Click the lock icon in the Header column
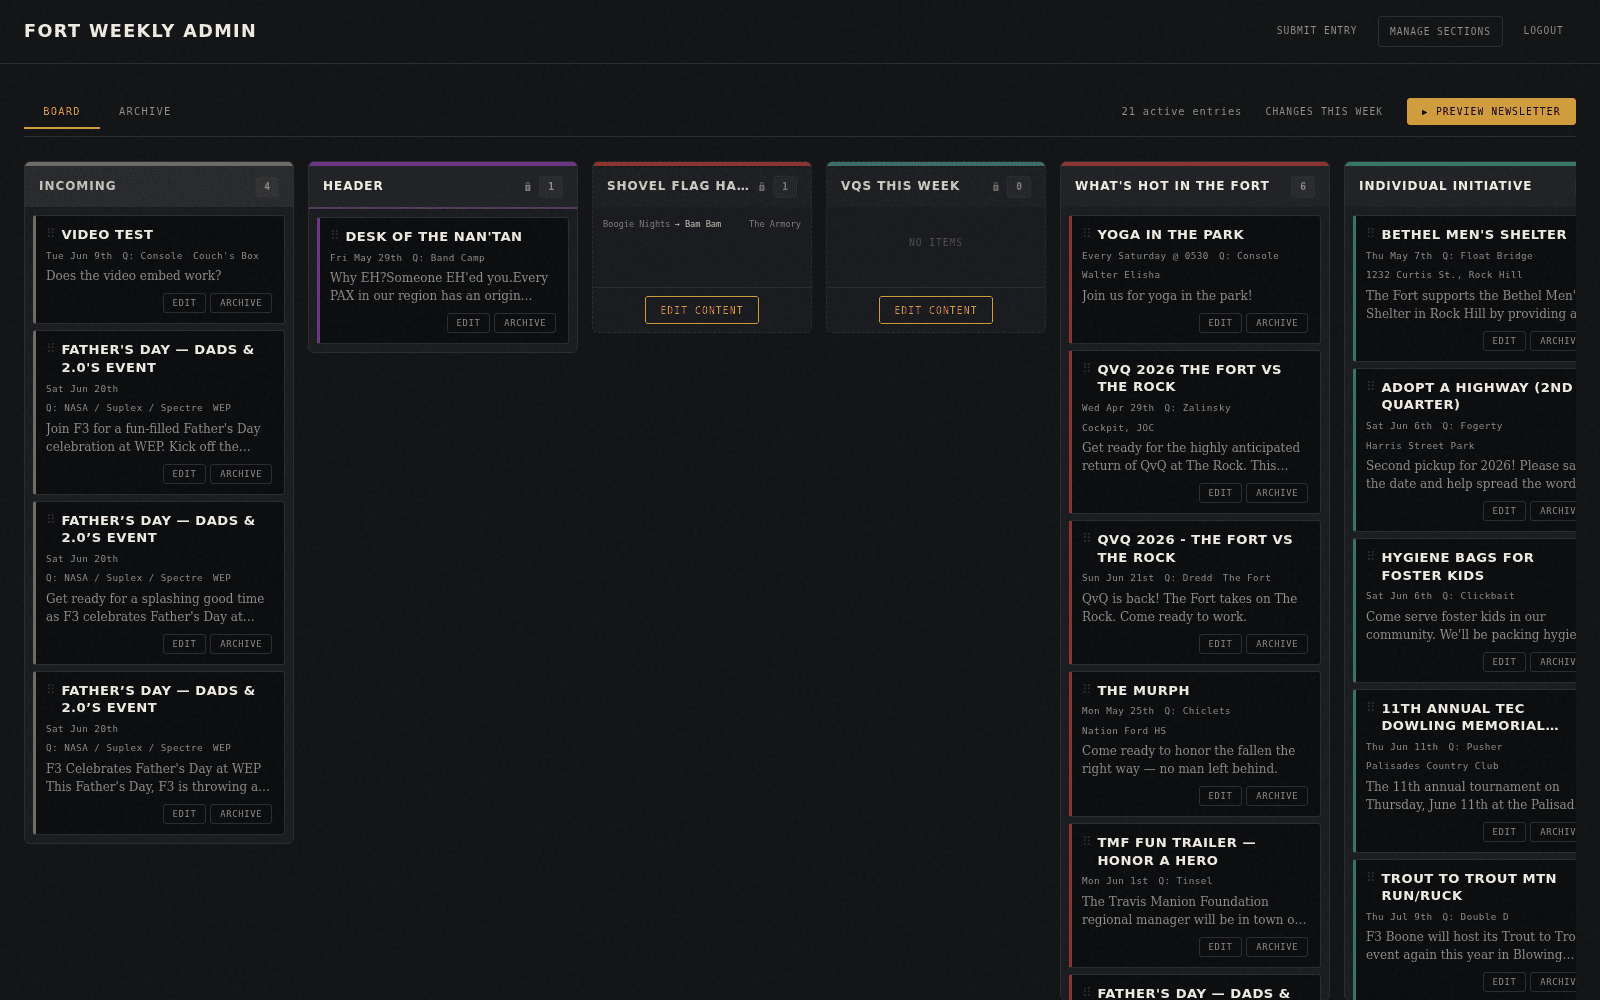 [x=528, y=187]
